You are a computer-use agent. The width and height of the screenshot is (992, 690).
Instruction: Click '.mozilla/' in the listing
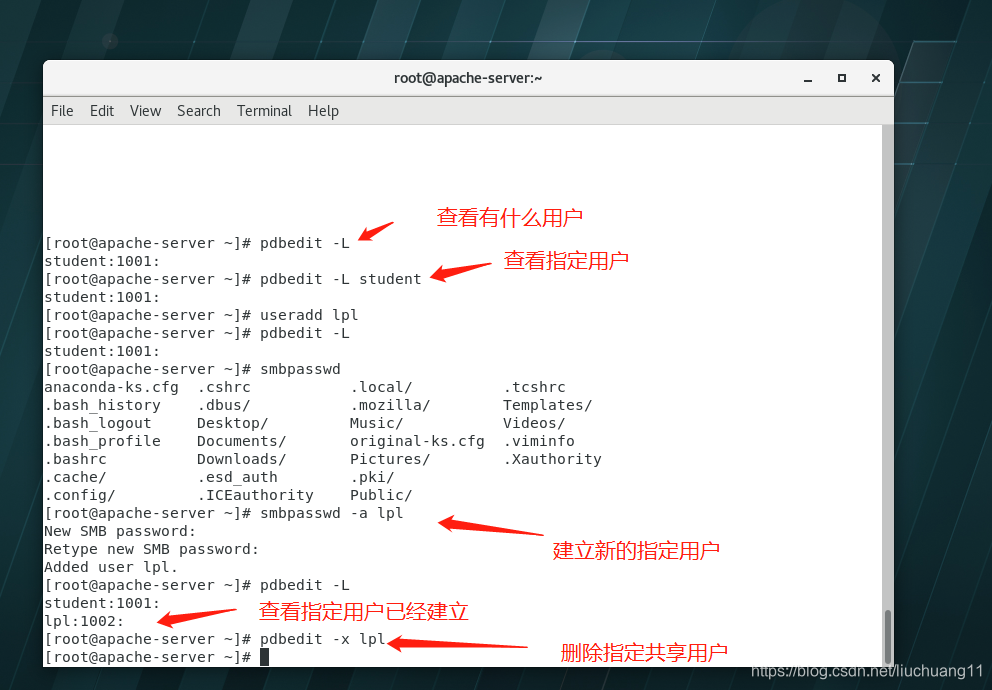[x=390, y=405]
